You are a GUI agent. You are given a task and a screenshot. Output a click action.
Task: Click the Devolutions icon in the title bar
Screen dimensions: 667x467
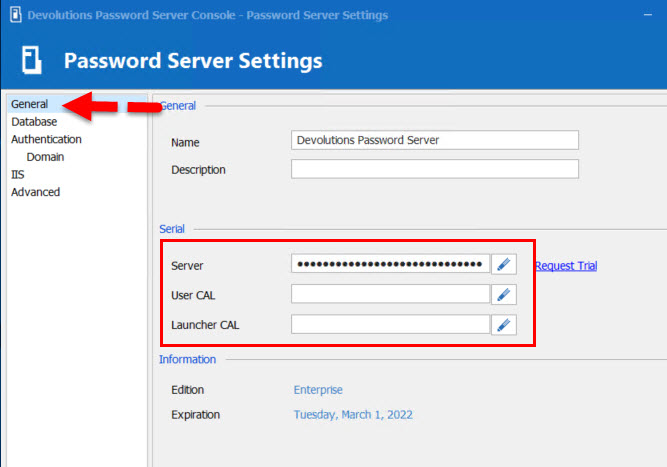tap(13, 15)
